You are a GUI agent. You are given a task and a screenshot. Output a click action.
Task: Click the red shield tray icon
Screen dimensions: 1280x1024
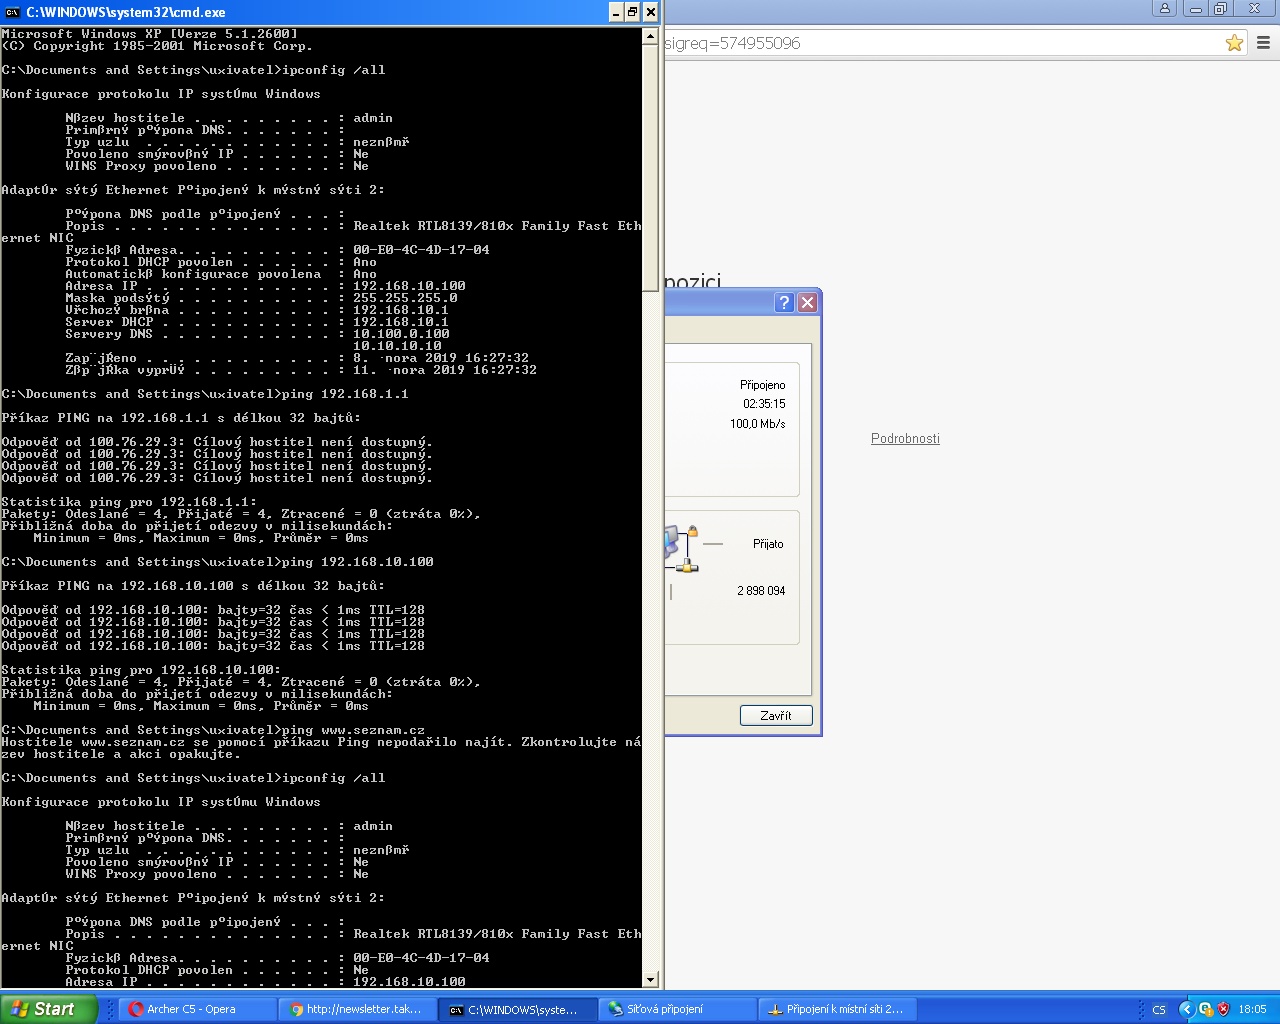click(1223, 1009)
